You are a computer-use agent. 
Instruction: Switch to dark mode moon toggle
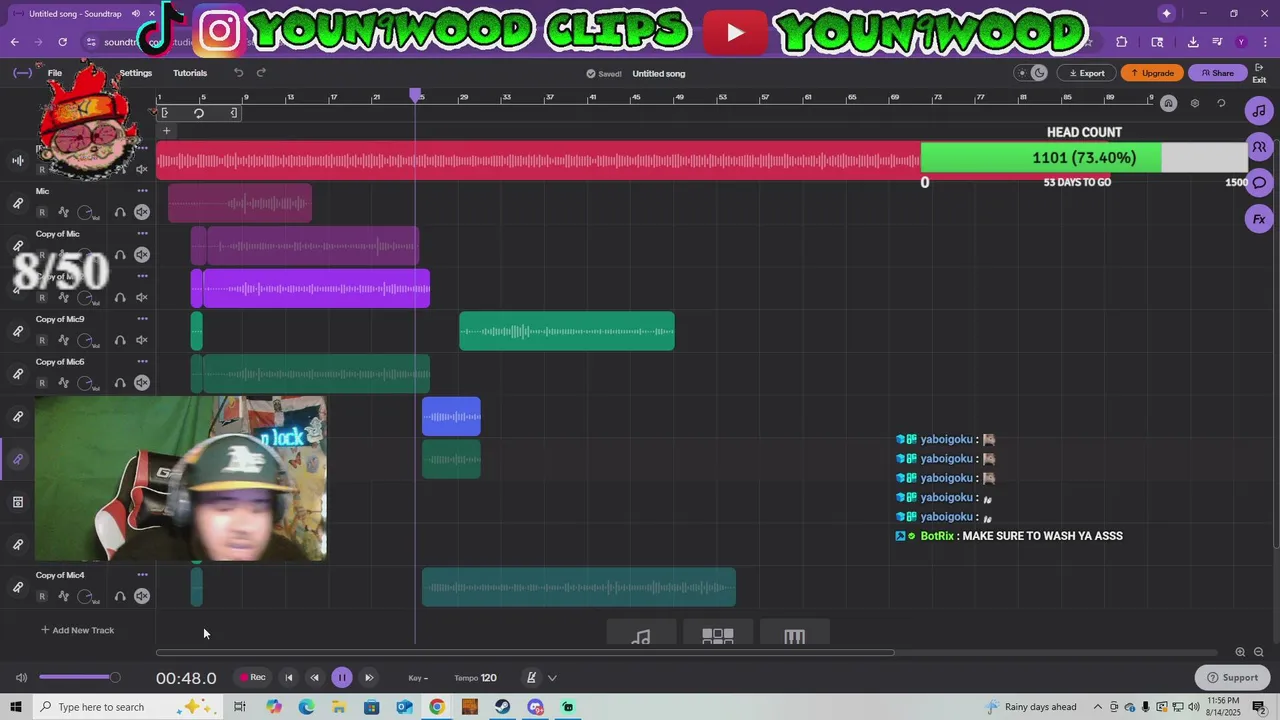[x=1039, y=72]
